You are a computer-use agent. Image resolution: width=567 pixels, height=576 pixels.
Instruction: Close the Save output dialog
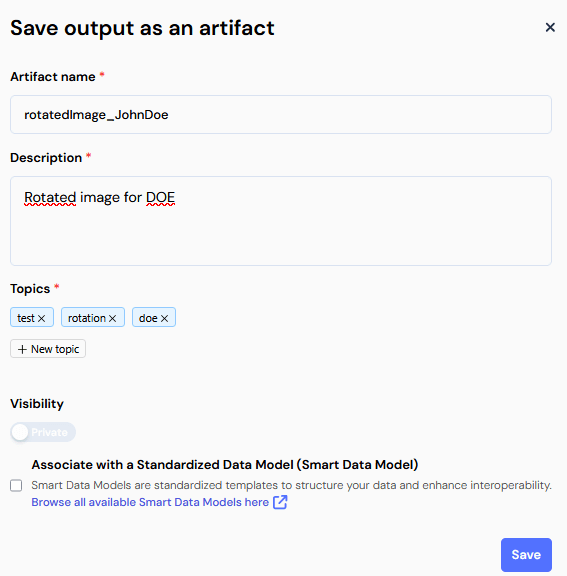pos(550,27)
